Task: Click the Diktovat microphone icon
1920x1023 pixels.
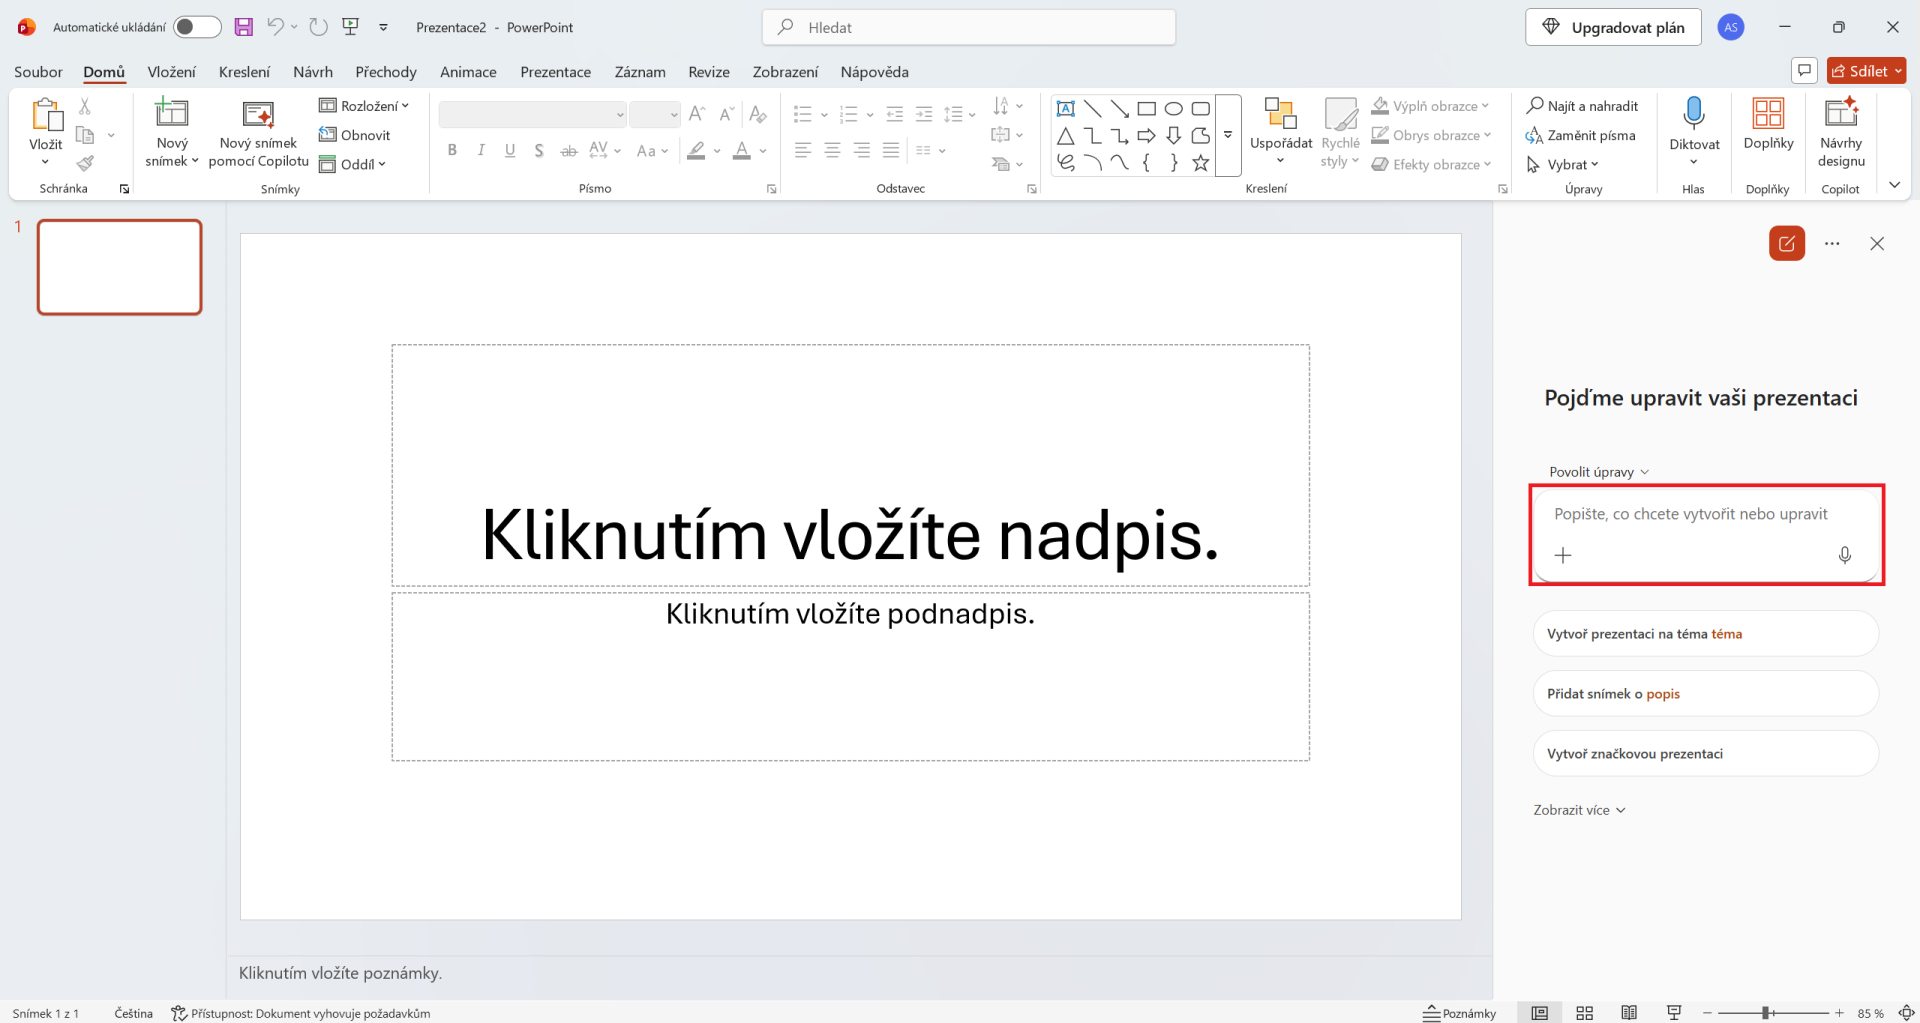Action: [x=1694, y=114]
